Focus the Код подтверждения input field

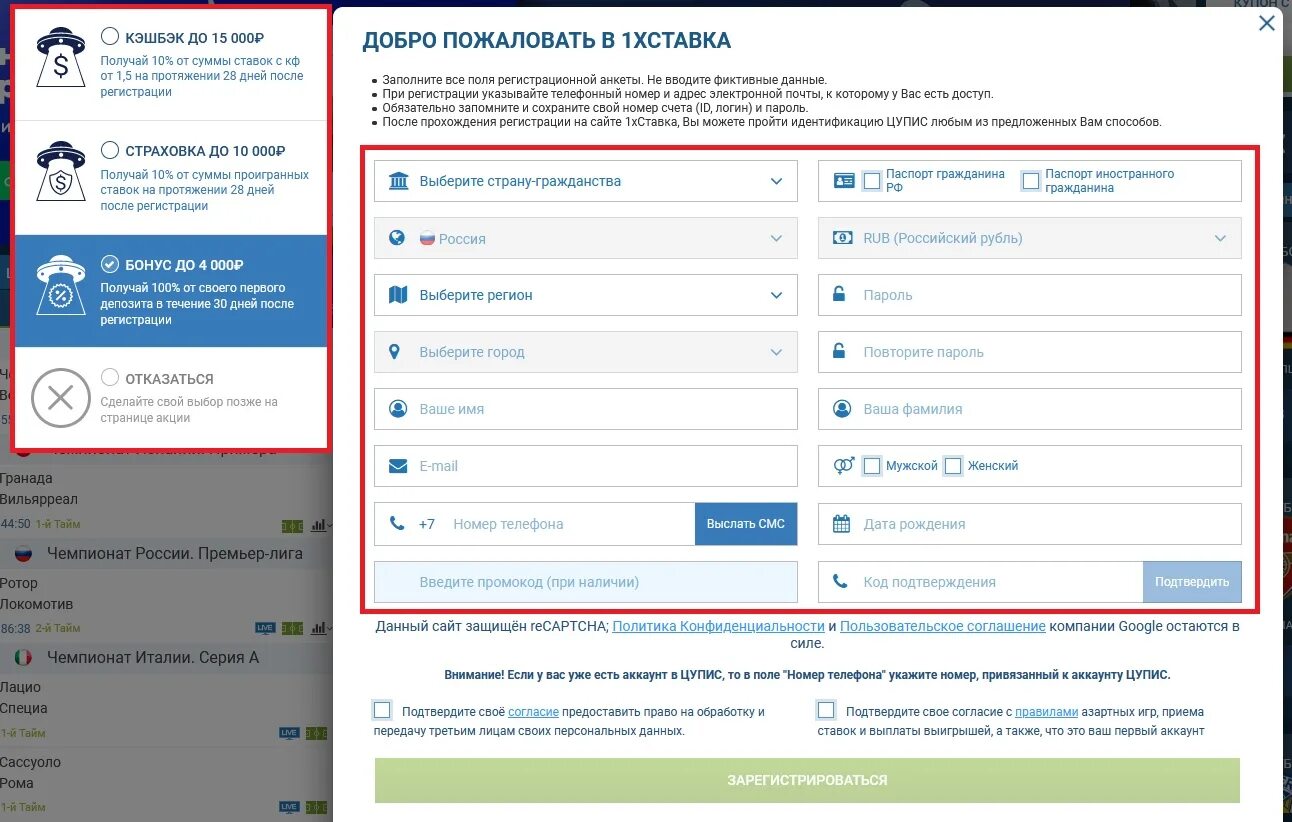(981, 582)
